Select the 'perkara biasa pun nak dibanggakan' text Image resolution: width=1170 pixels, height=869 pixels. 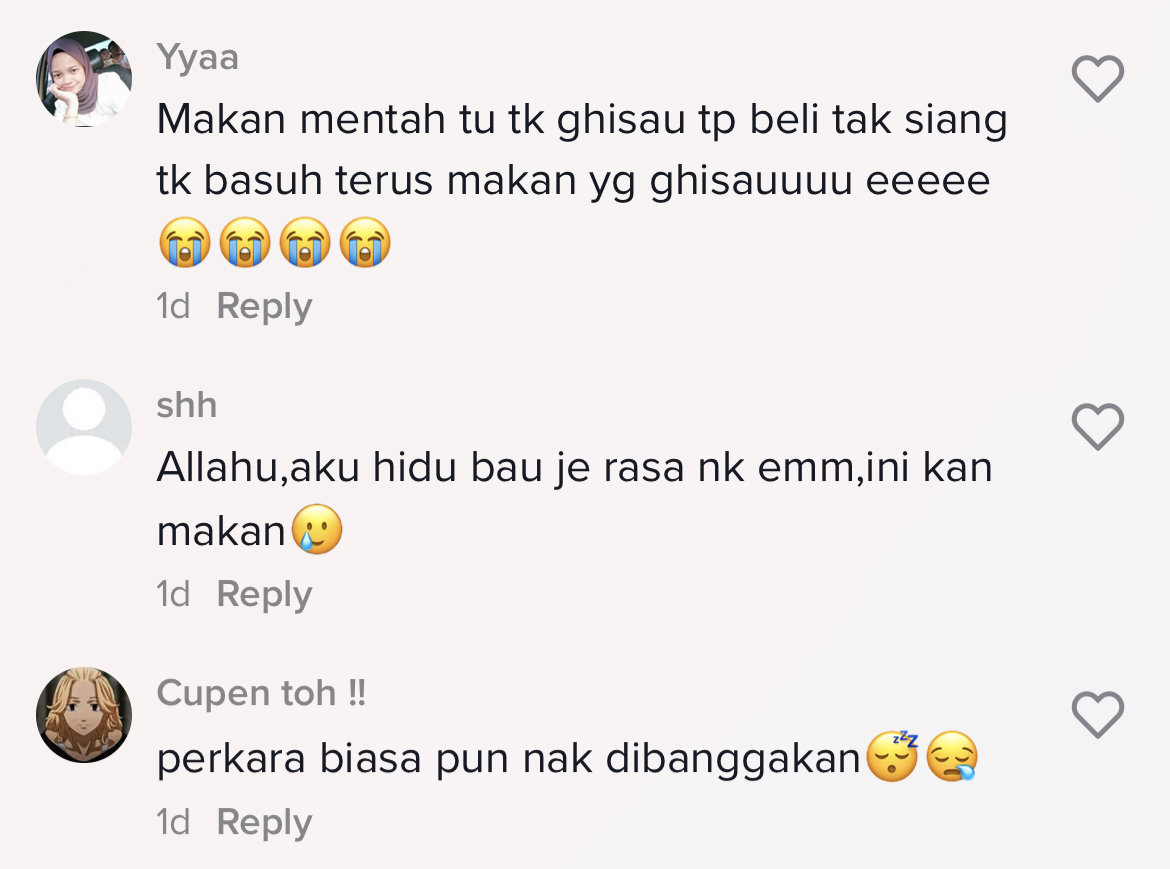coord(509,759)
